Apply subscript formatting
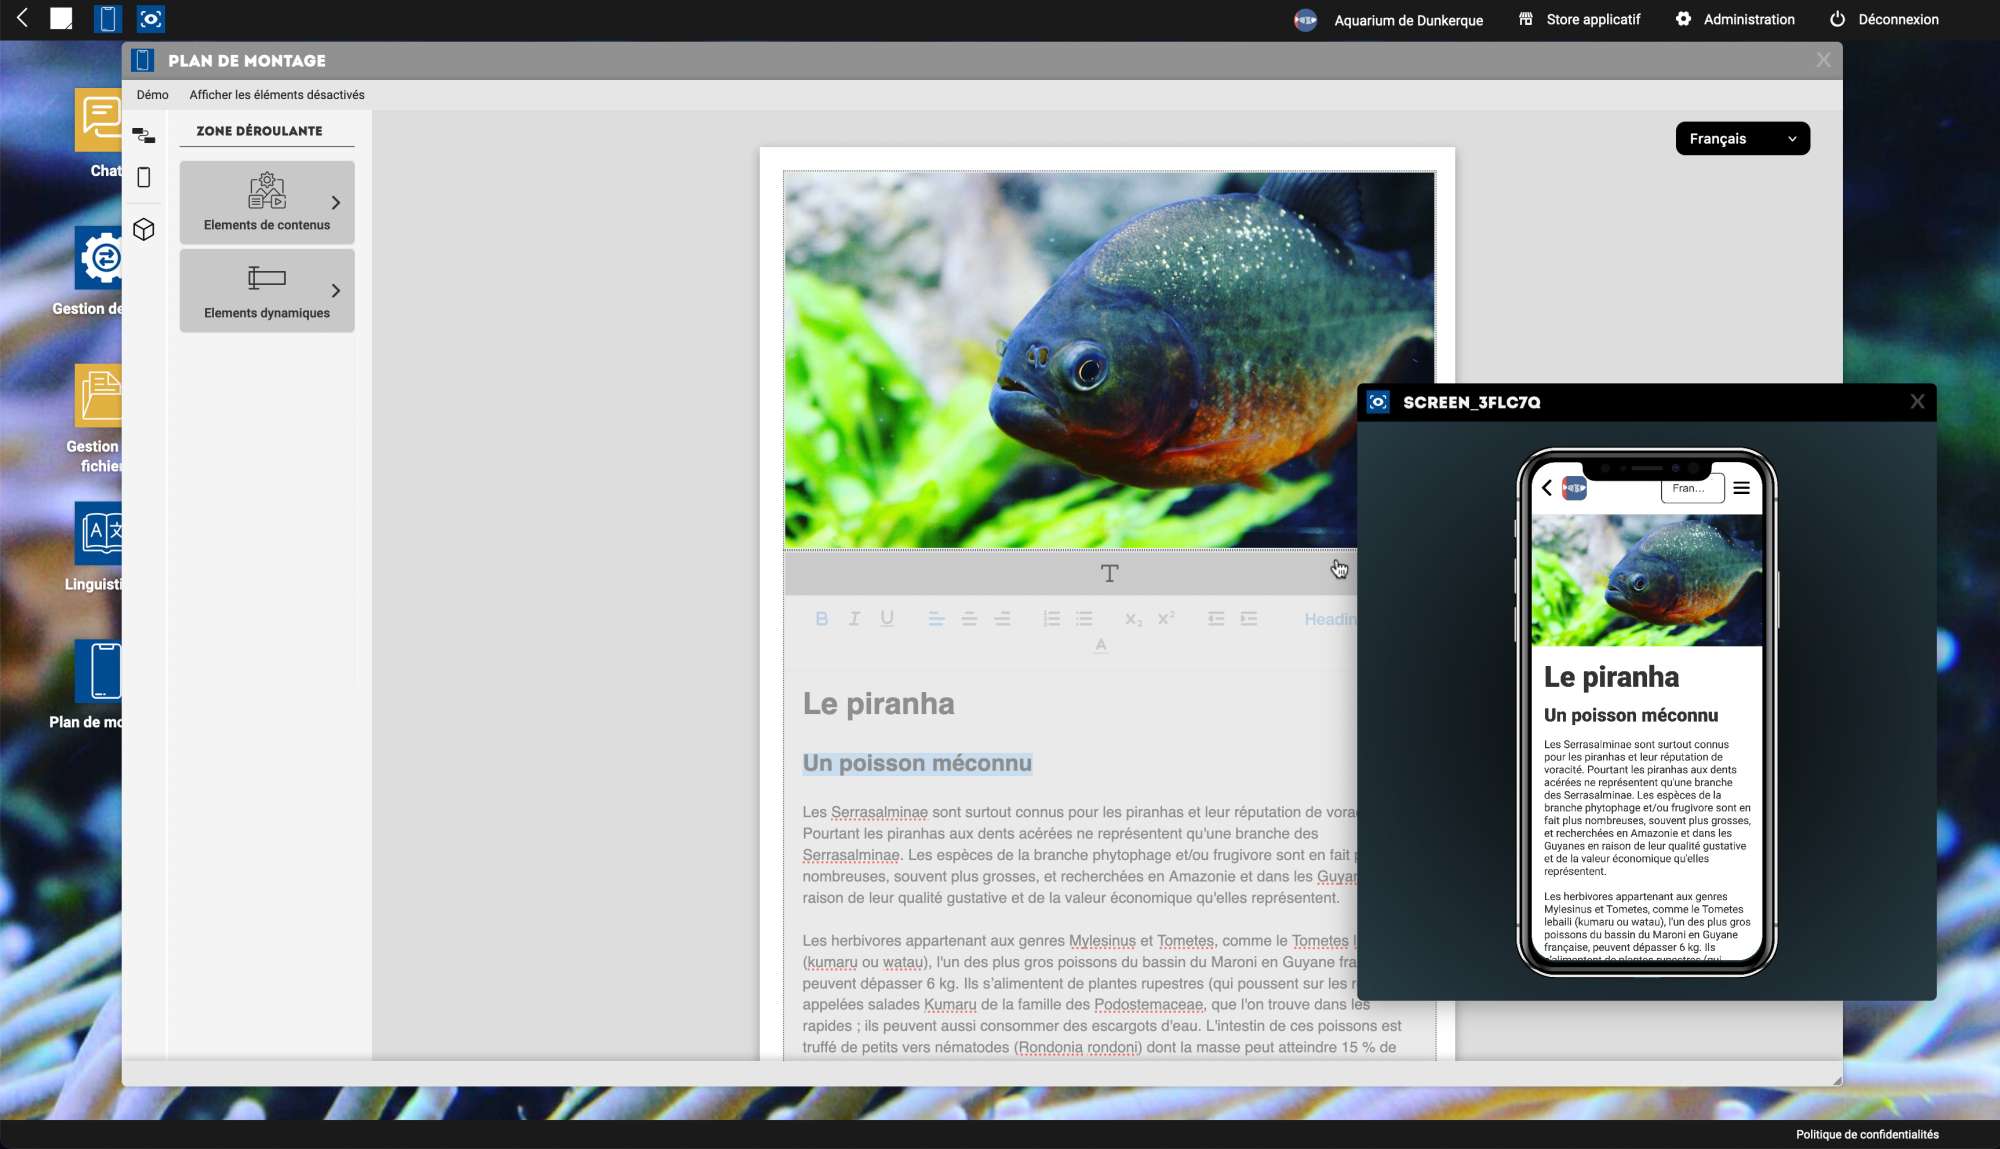Screen dimensions: 2000x1149 point(1133,619)
